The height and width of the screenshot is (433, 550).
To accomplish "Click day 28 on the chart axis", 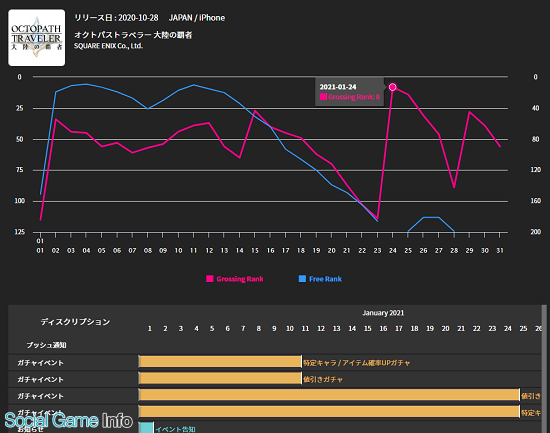I will [x=454, y=251].
